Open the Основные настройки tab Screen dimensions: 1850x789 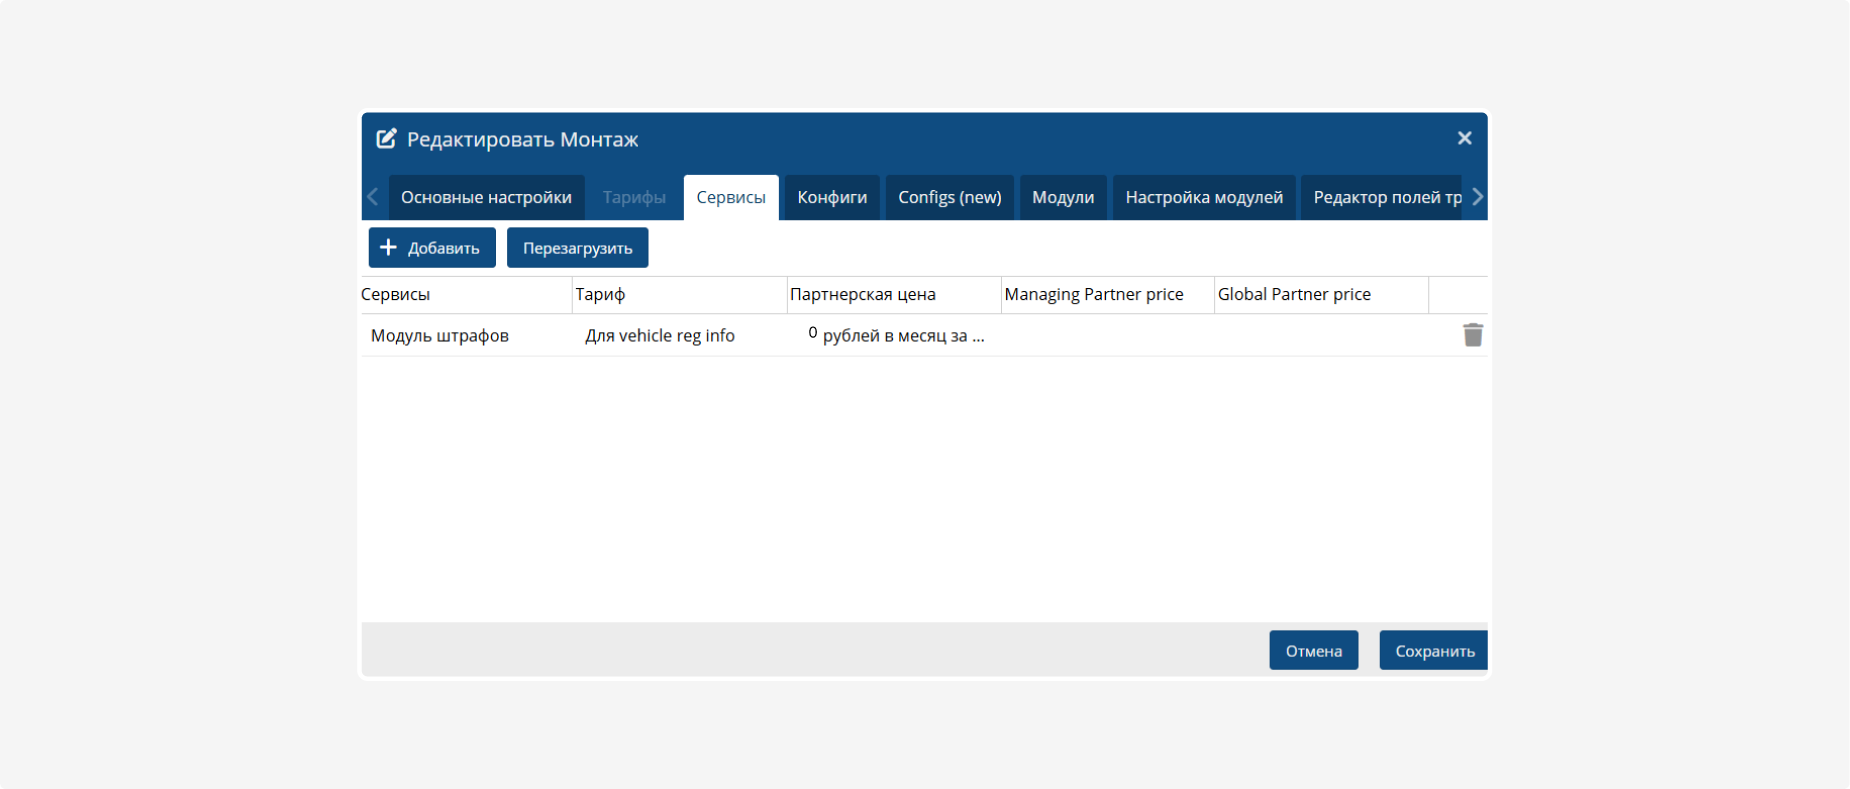pyautogui.click(x=486, y=197)
